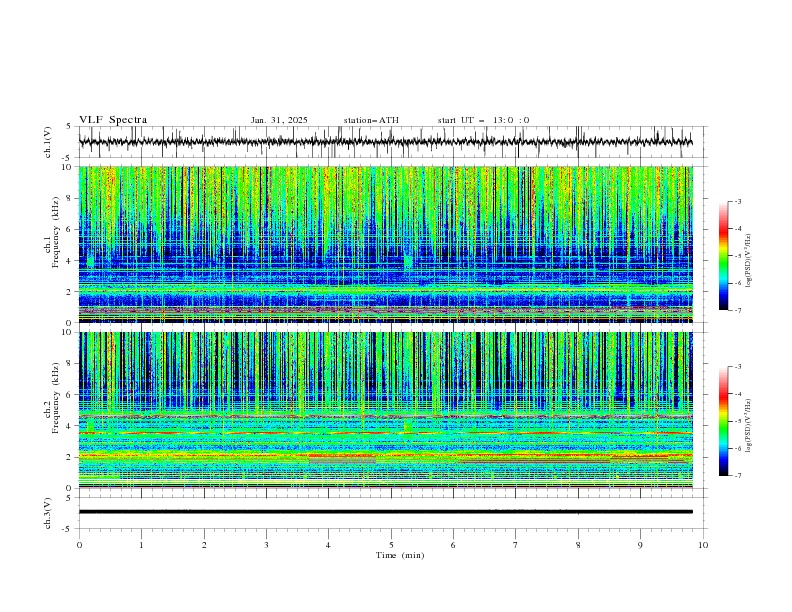This screenshot has width=792, height=612.
Task: Click the ch.1 PSD color bar
Action: (x=724, y=256)
